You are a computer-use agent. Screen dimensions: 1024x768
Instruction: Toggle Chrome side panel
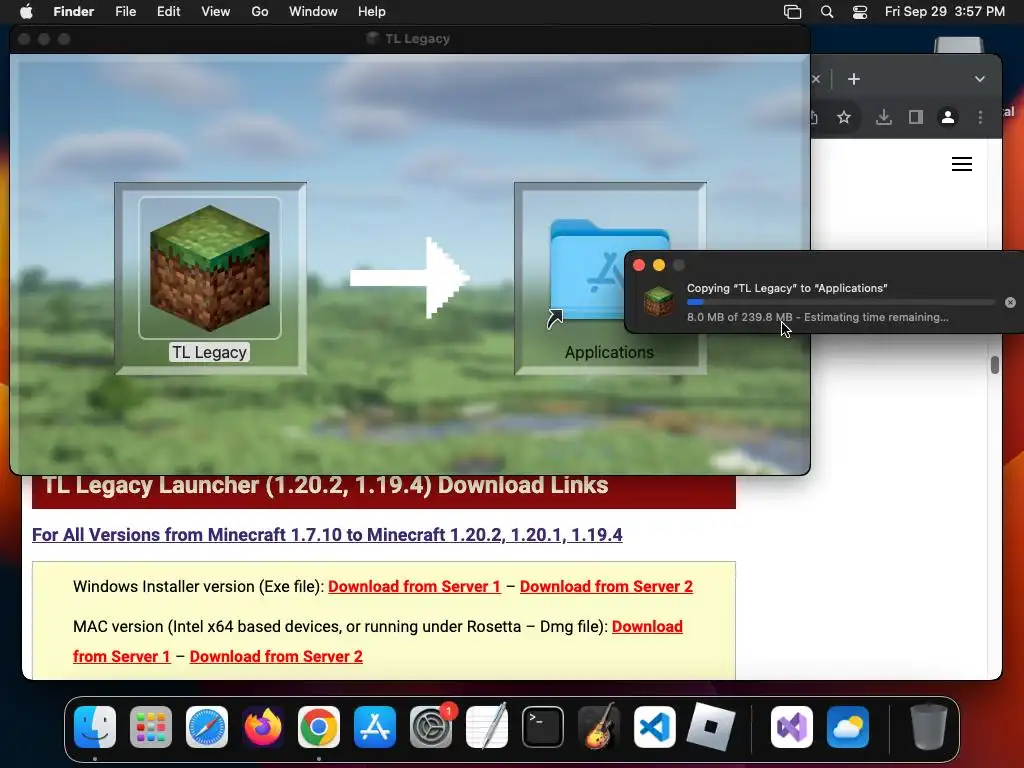[916, 117]
